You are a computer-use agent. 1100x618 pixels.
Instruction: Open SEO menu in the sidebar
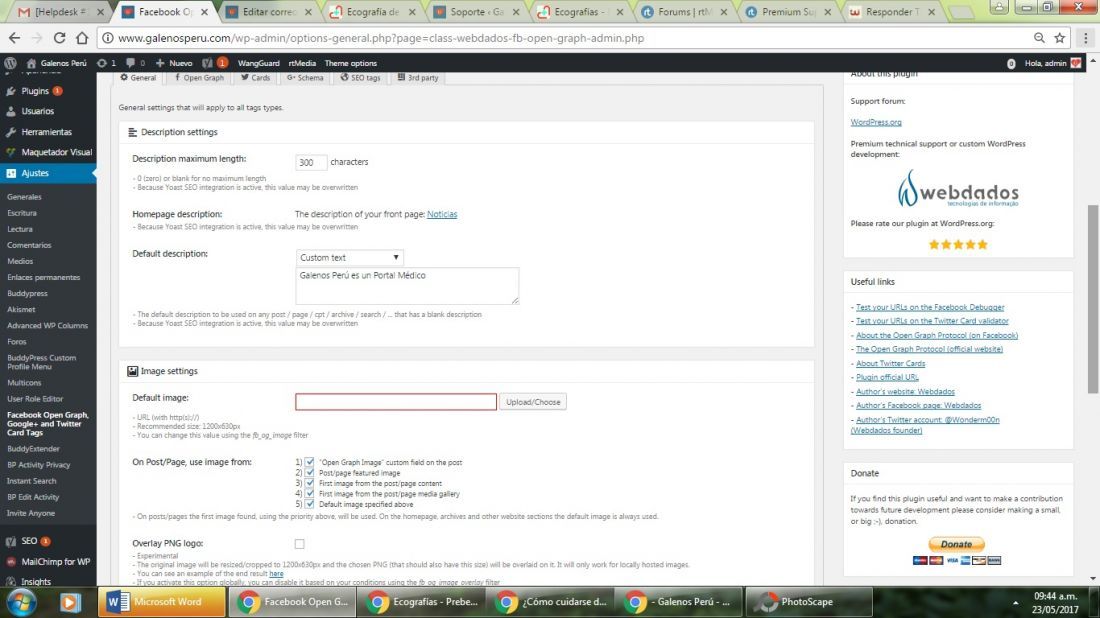[29, 541]
